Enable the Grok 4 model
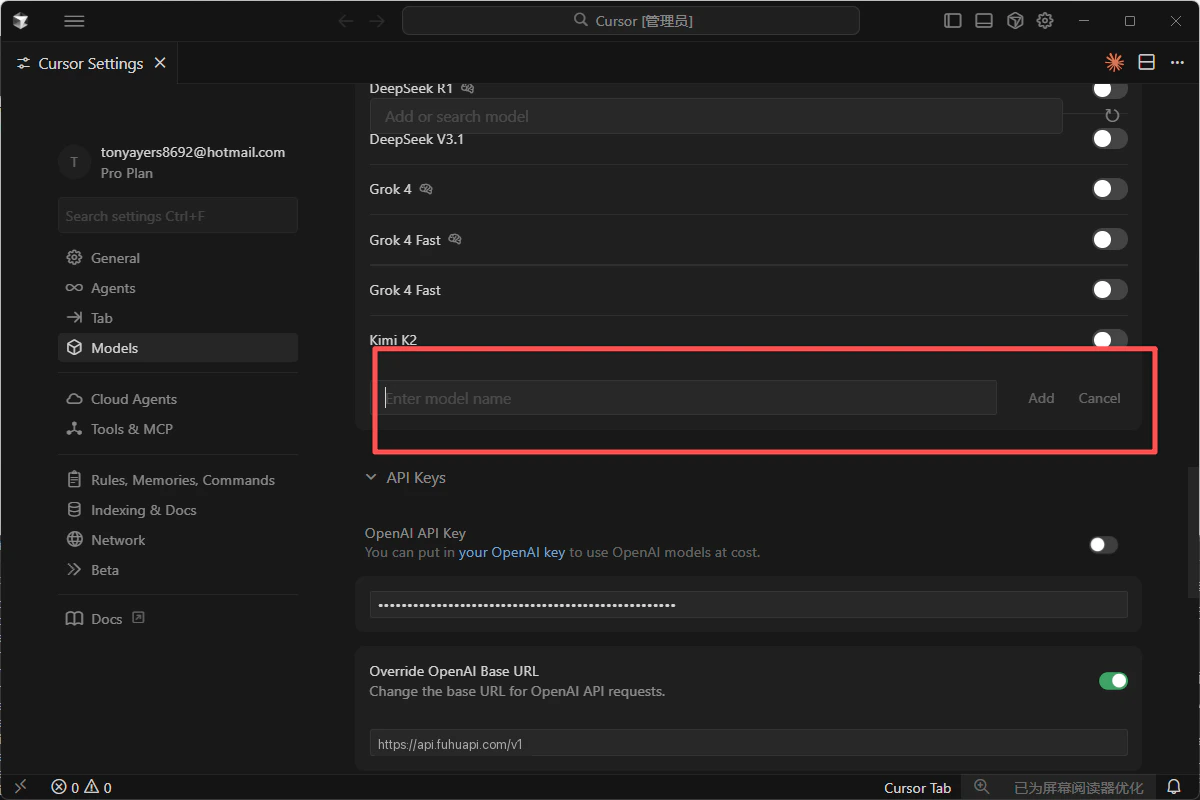The width and height of the screenshot is (1200, 800). (1110, 189)
